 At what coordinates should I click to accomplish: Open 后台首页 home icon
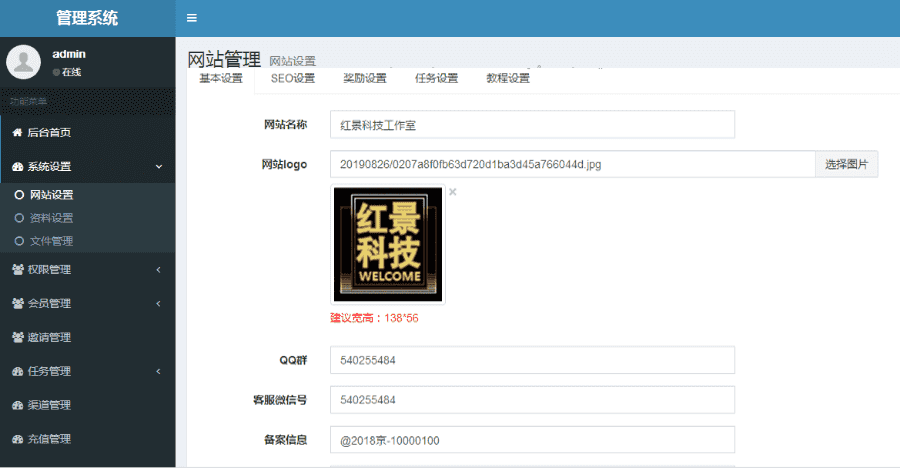coord(17,133)
